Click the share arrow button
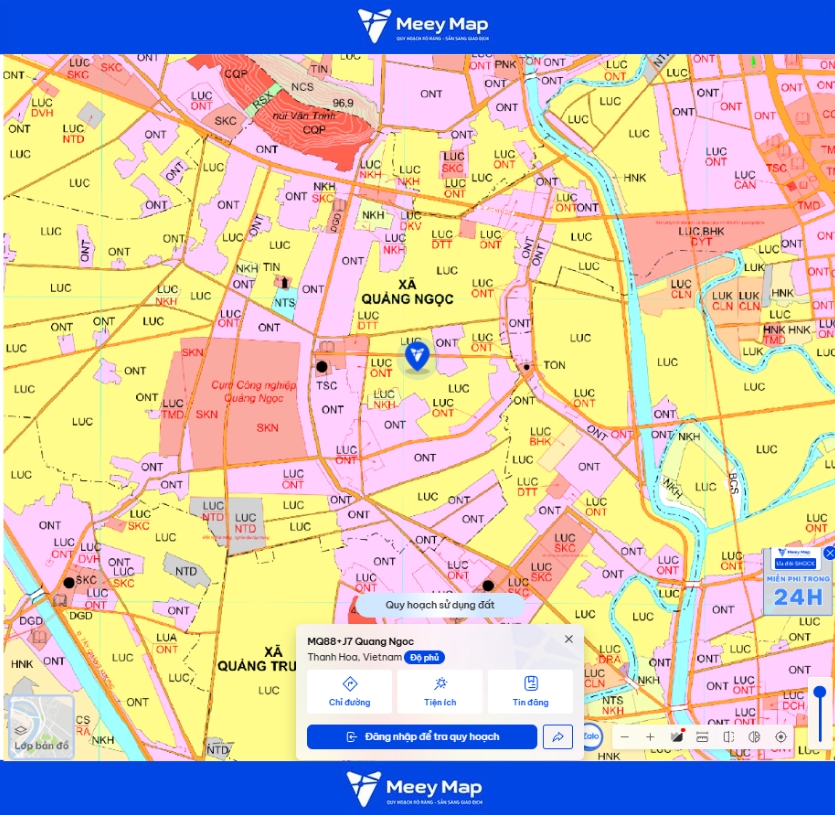Viewport: 835px width, 815px height. click(558, 737)
